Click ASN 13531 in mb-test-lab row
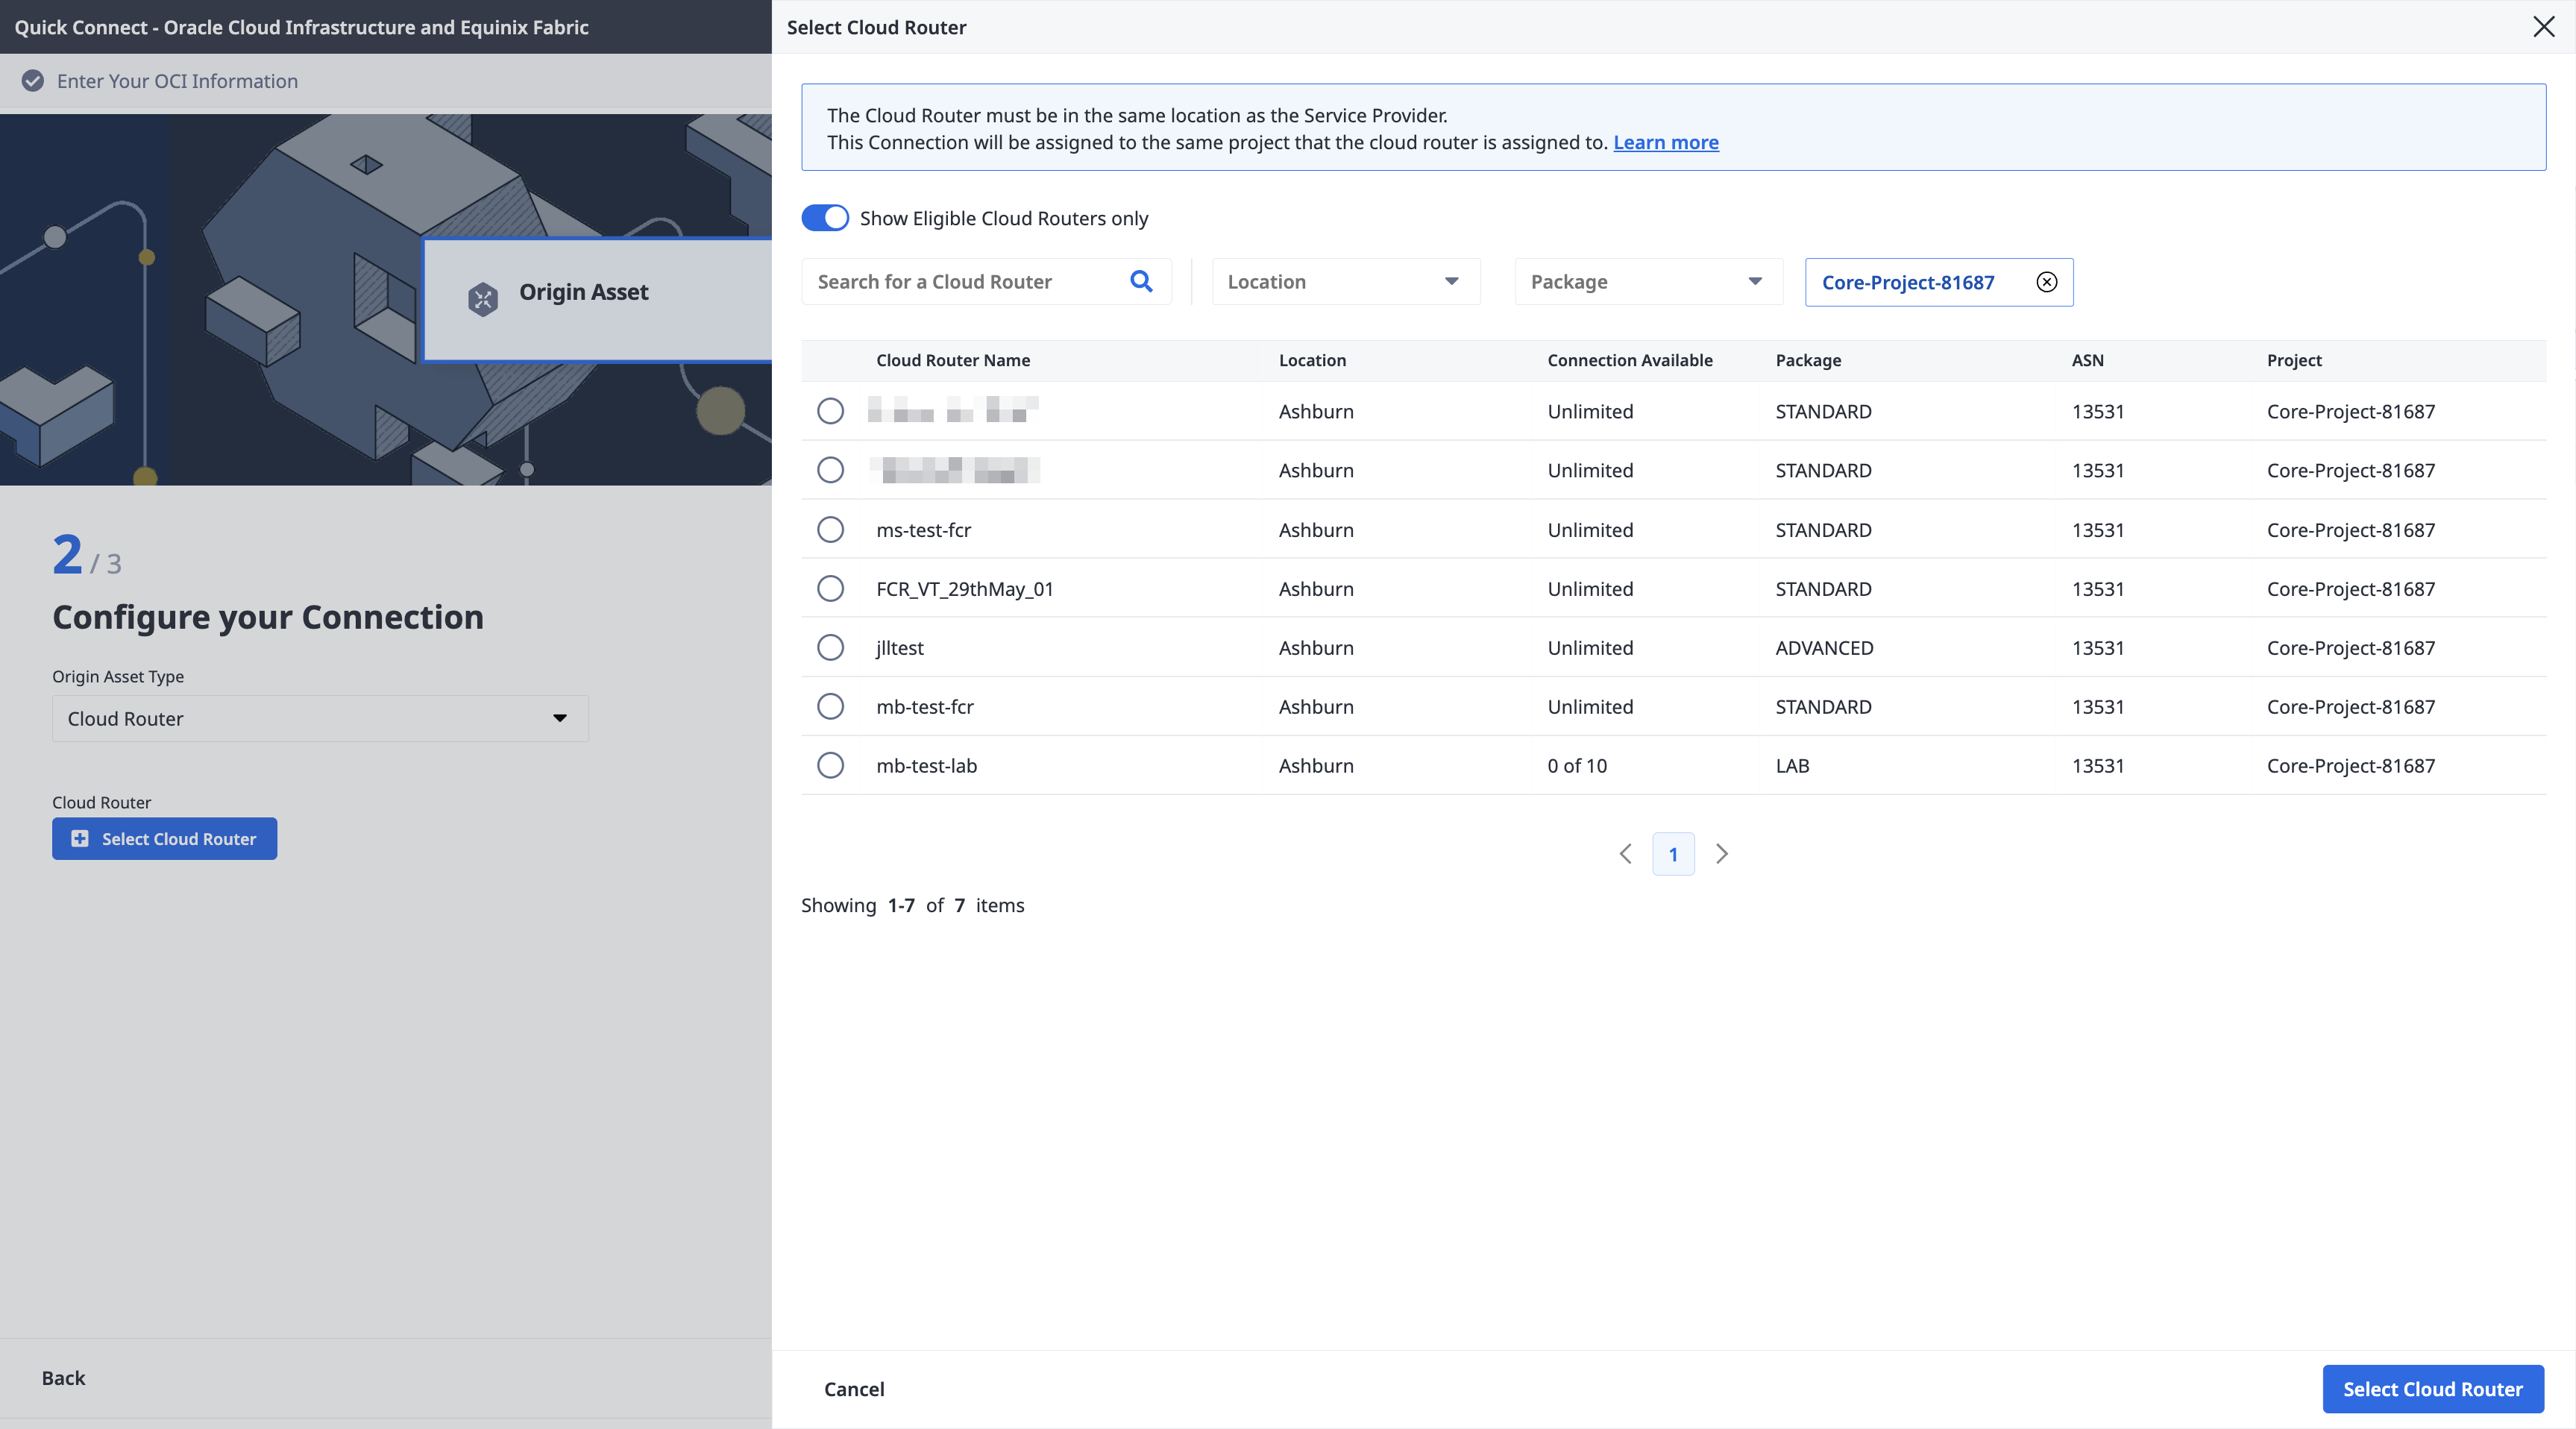The height and width of the screenshot is (1429, 2576). coord(2097,766)
